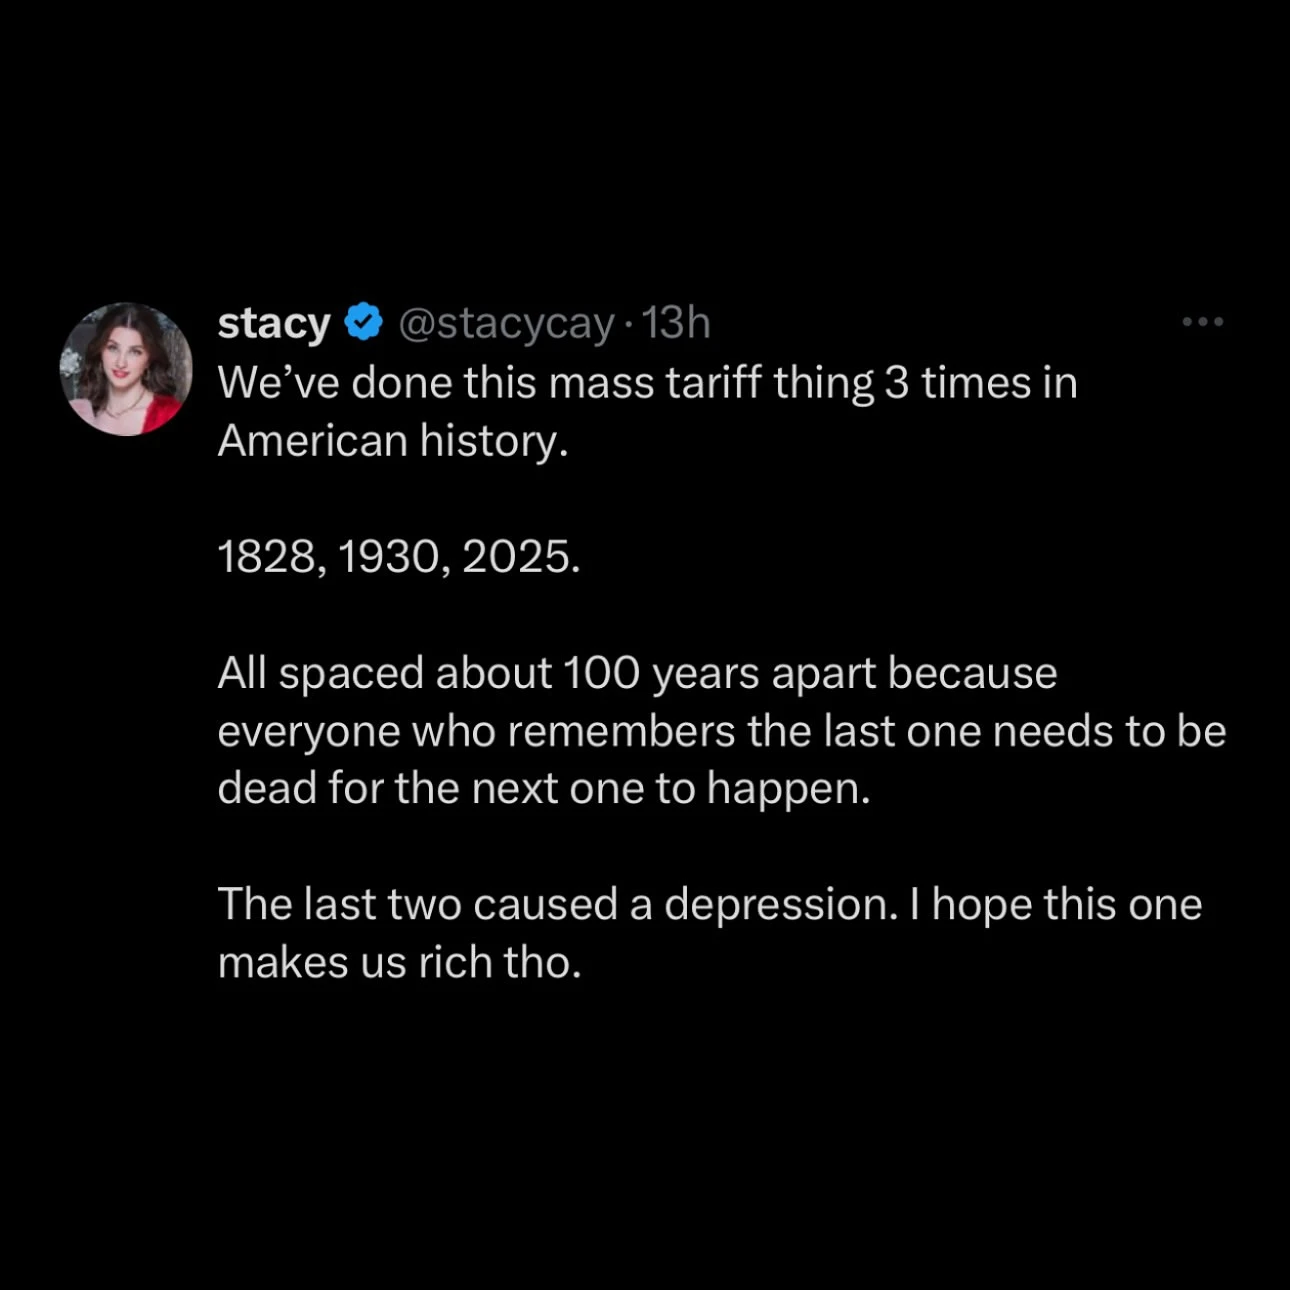1290x1290 pixels.
Task: Click the text "American history."
Action: click(393, 441)
